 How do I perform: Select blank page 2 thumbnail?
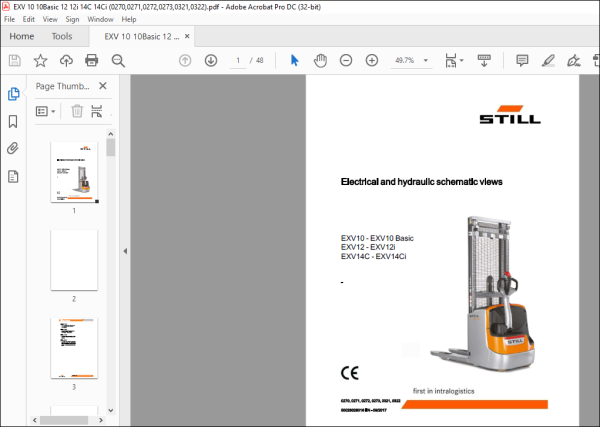[74, 260]
